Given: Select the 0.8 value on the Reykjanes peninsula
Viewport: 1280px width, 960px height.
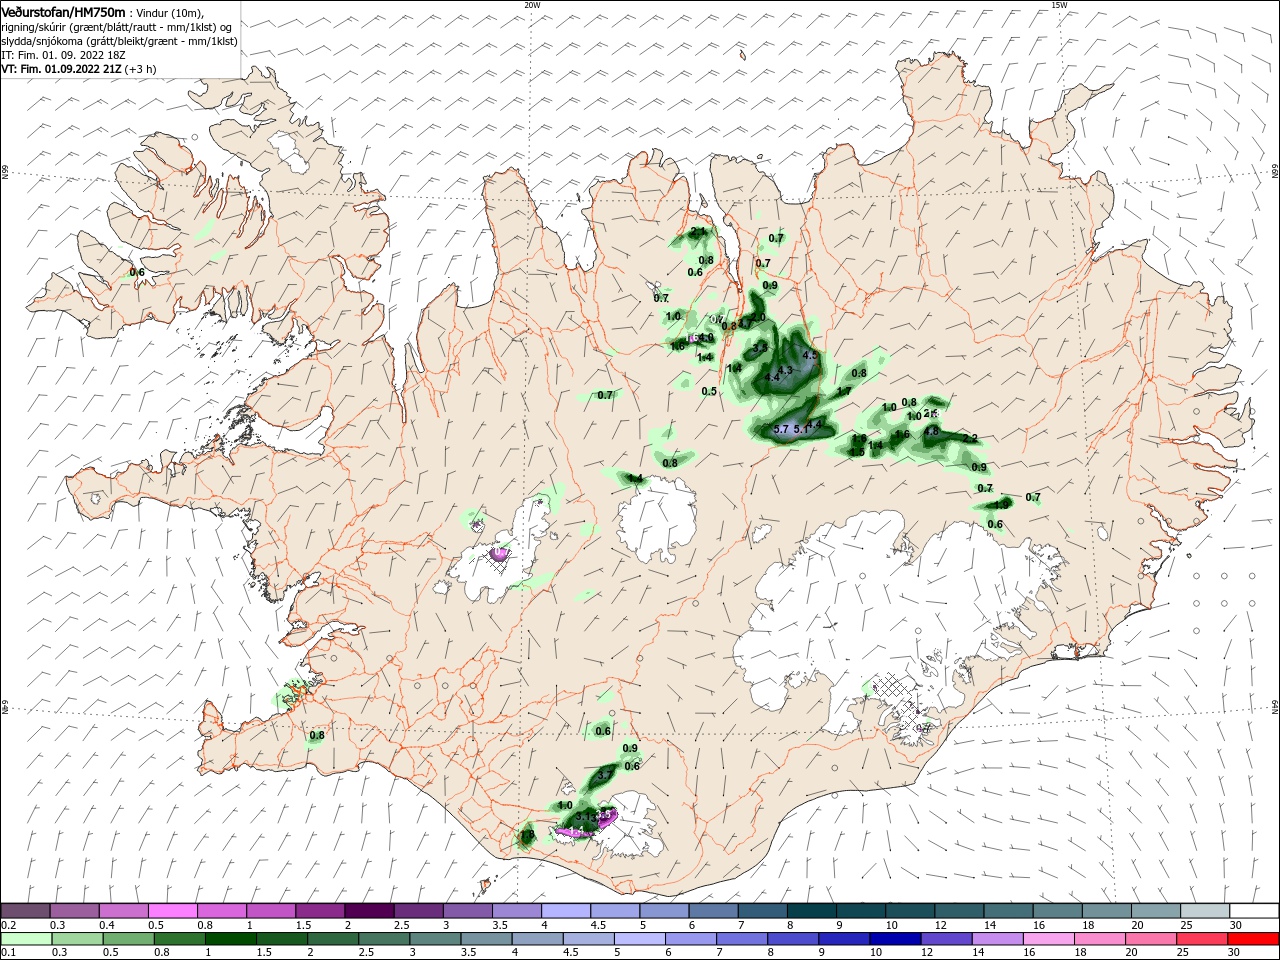Looking at the screenshot, I should coord(317,735).
